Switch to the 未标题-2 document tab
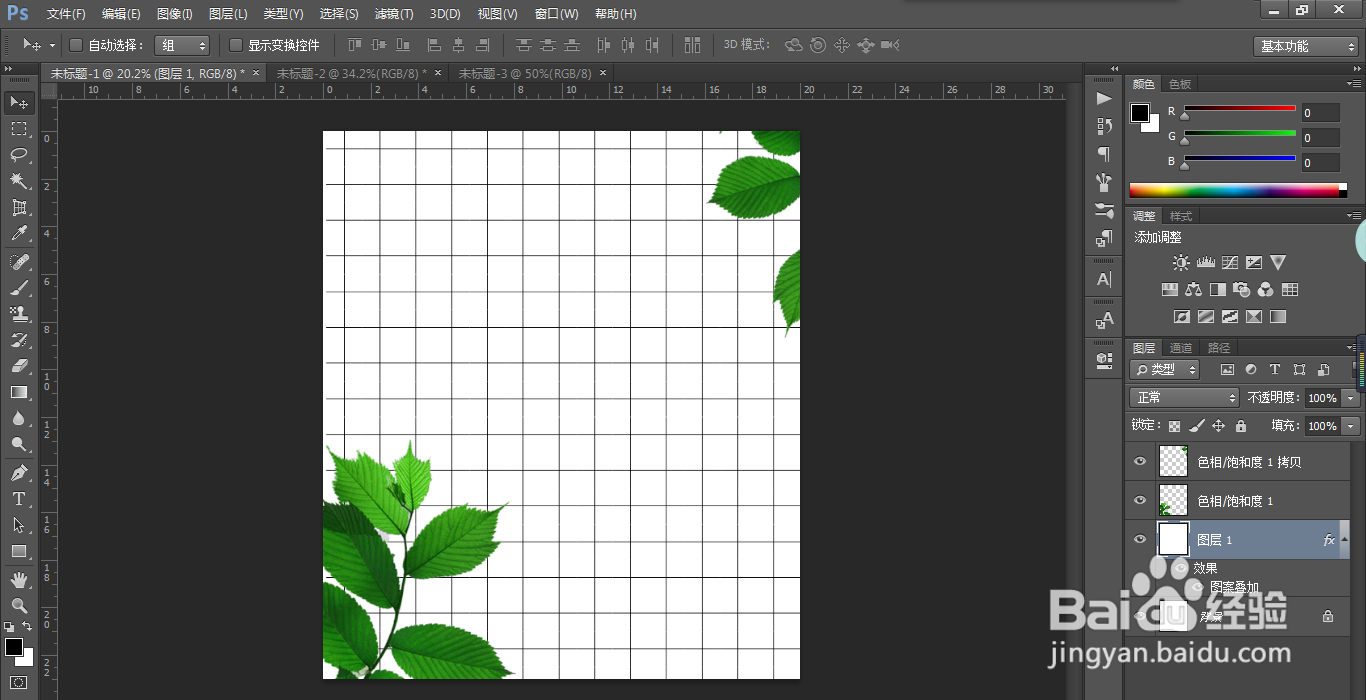1366x700 pixels. (350, 73)
